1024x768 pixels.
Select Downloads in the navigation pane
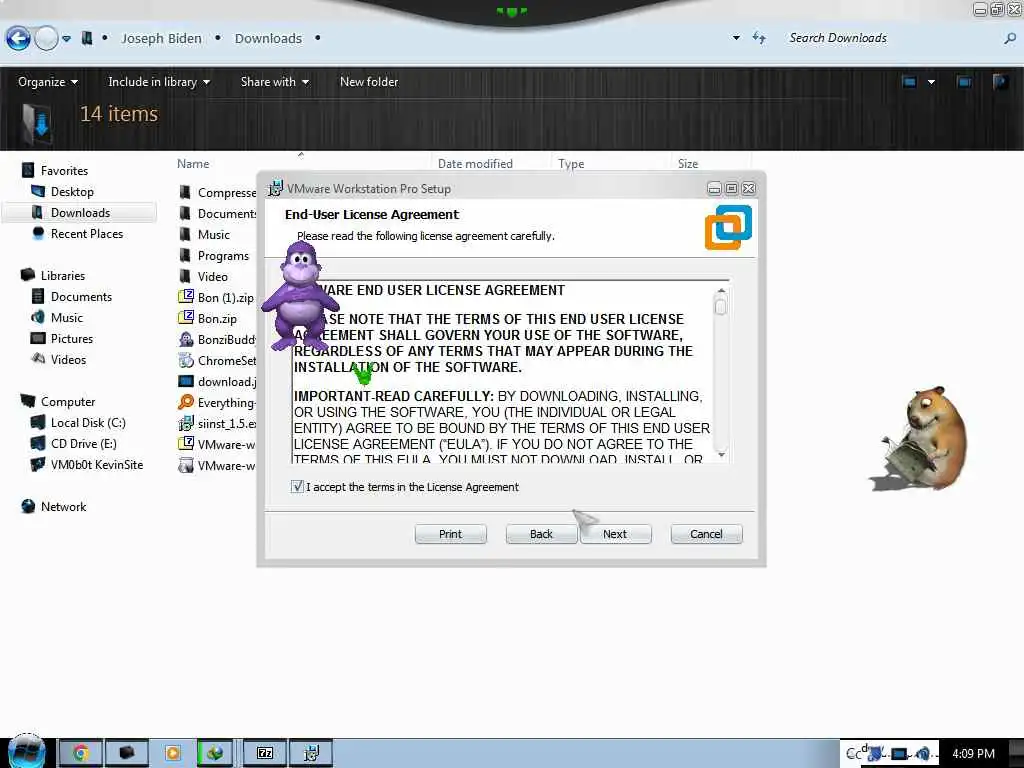[80, 213]
